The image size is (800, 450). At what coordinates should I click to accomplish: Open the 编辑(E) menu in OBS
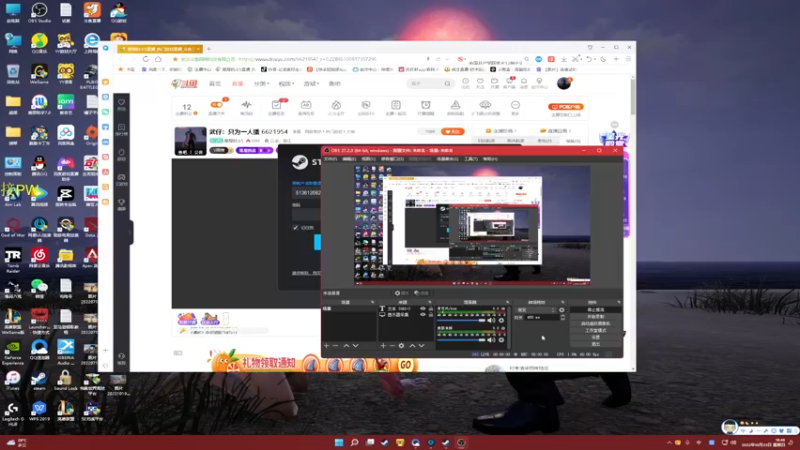349,159
